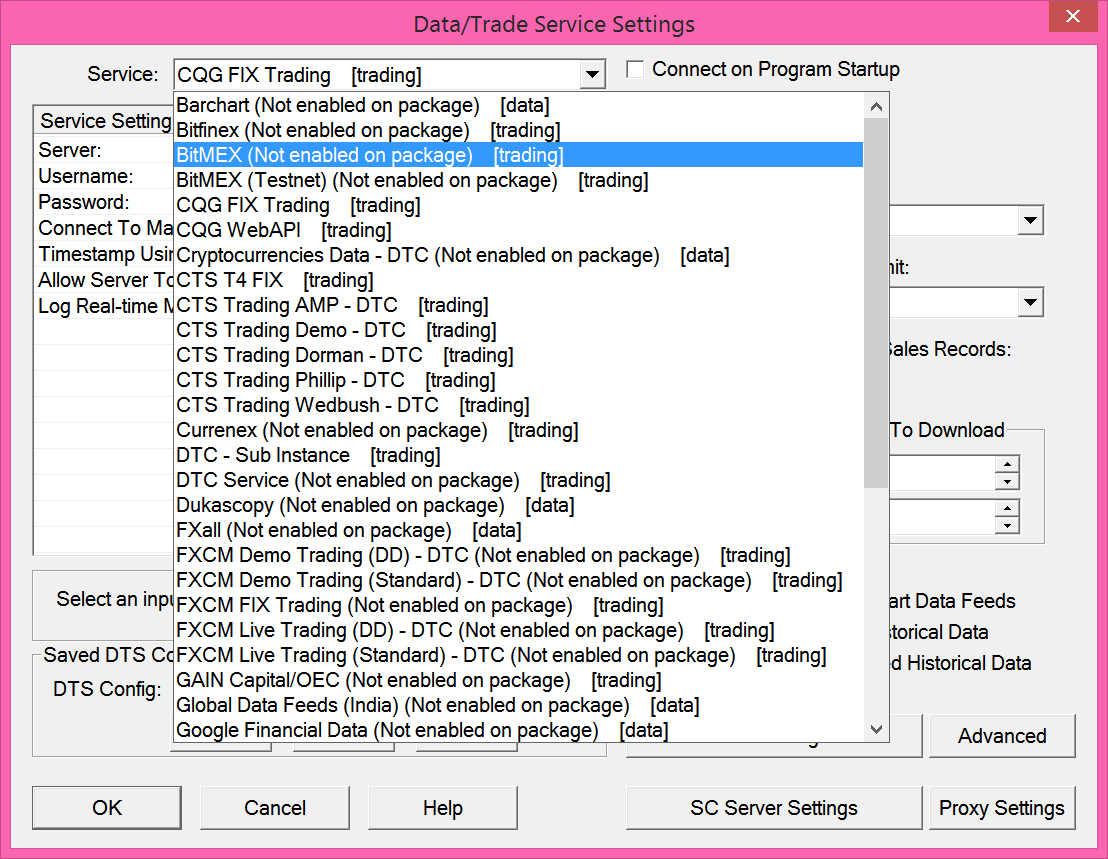
Task: Select FXCM FIX Trading entry
Action: [518, 605]
